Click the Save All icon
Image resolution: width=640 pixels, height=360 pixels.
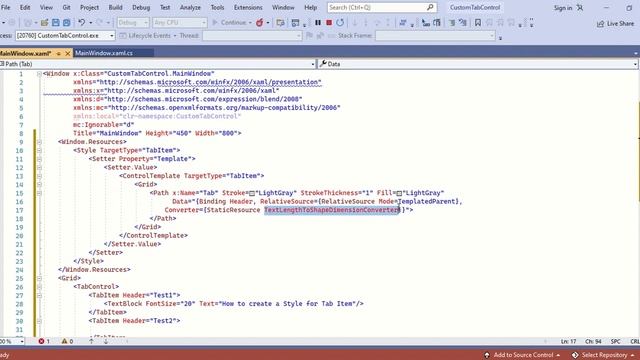(x=67, y=23)
